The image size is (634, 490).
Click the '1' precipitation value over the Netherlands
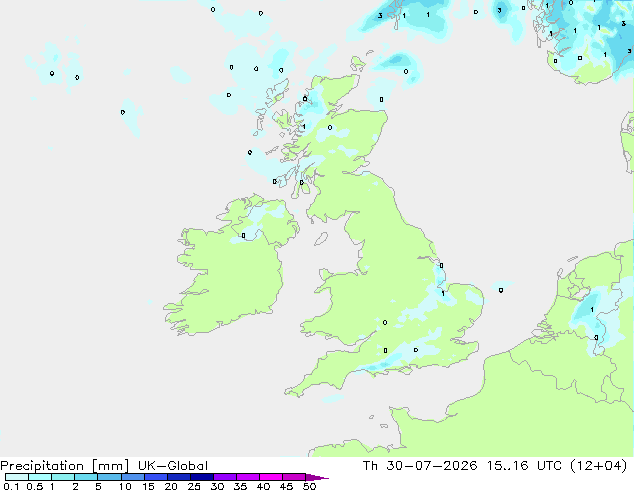pyautogui.click(x=592, y=310)
